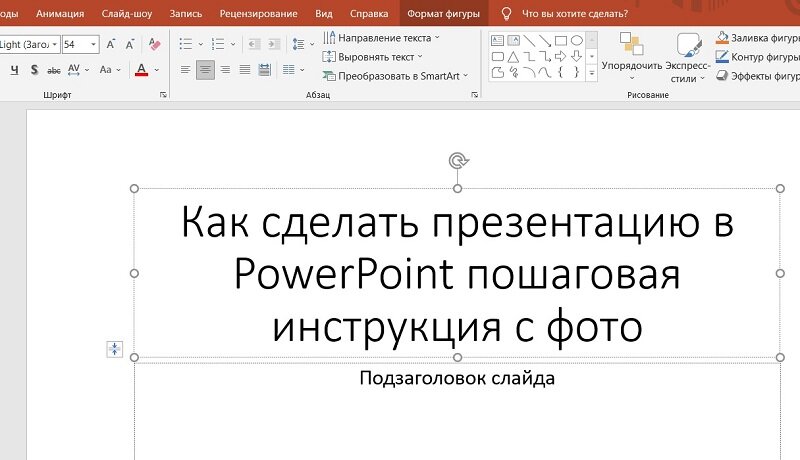Open the Абзац dialog launcher
Viewport: 800px width, 460px height.
[474, 94]
